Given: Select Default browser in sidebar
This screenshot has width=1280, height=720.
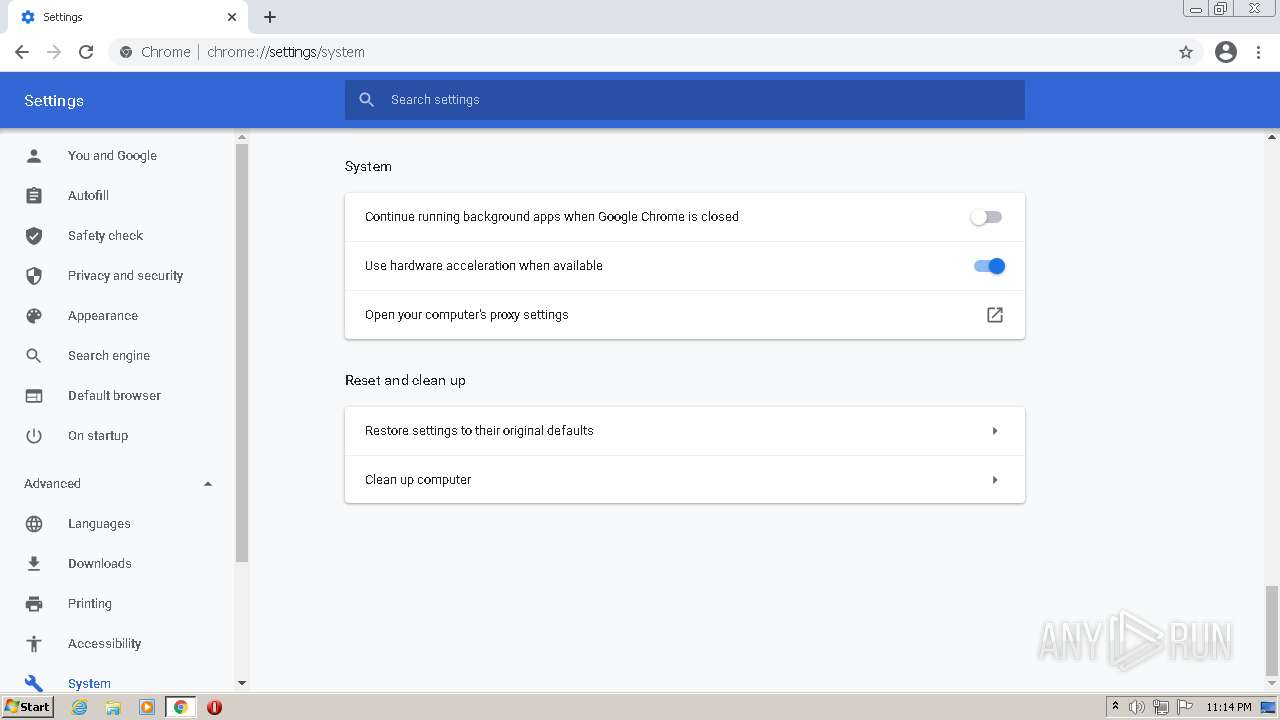Looking at the screenshot, I should 114,396.
